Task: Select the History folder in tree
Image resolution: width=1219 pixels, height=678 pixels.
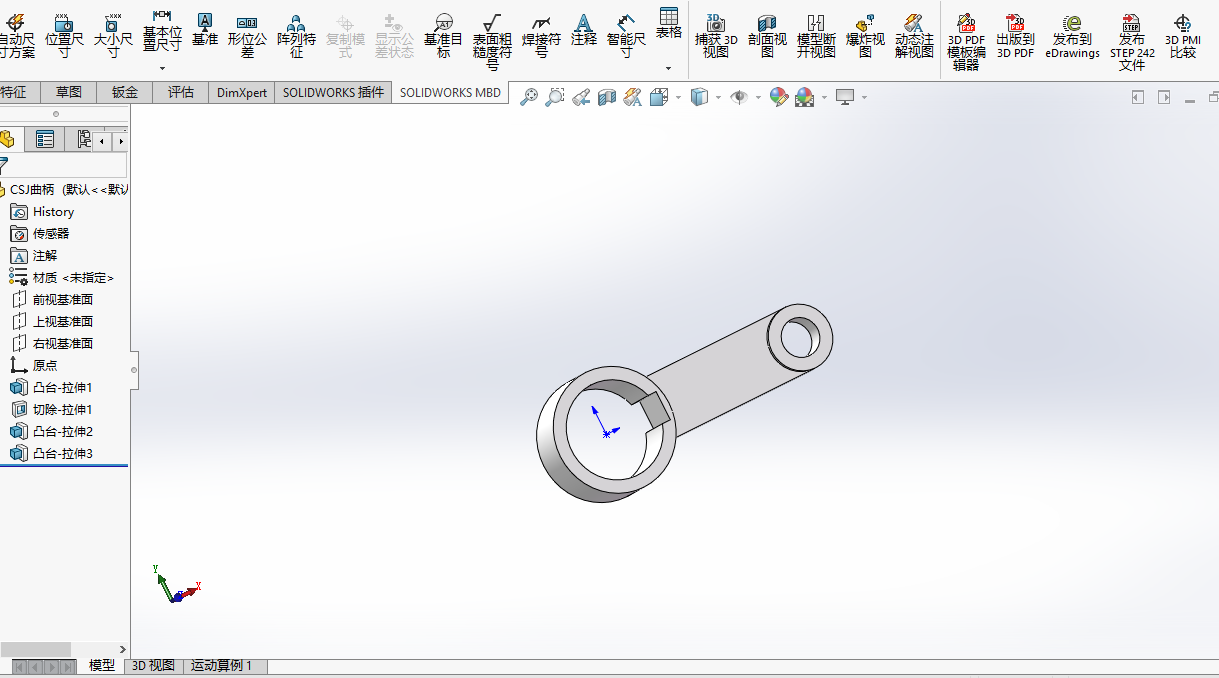Action: 42,212
